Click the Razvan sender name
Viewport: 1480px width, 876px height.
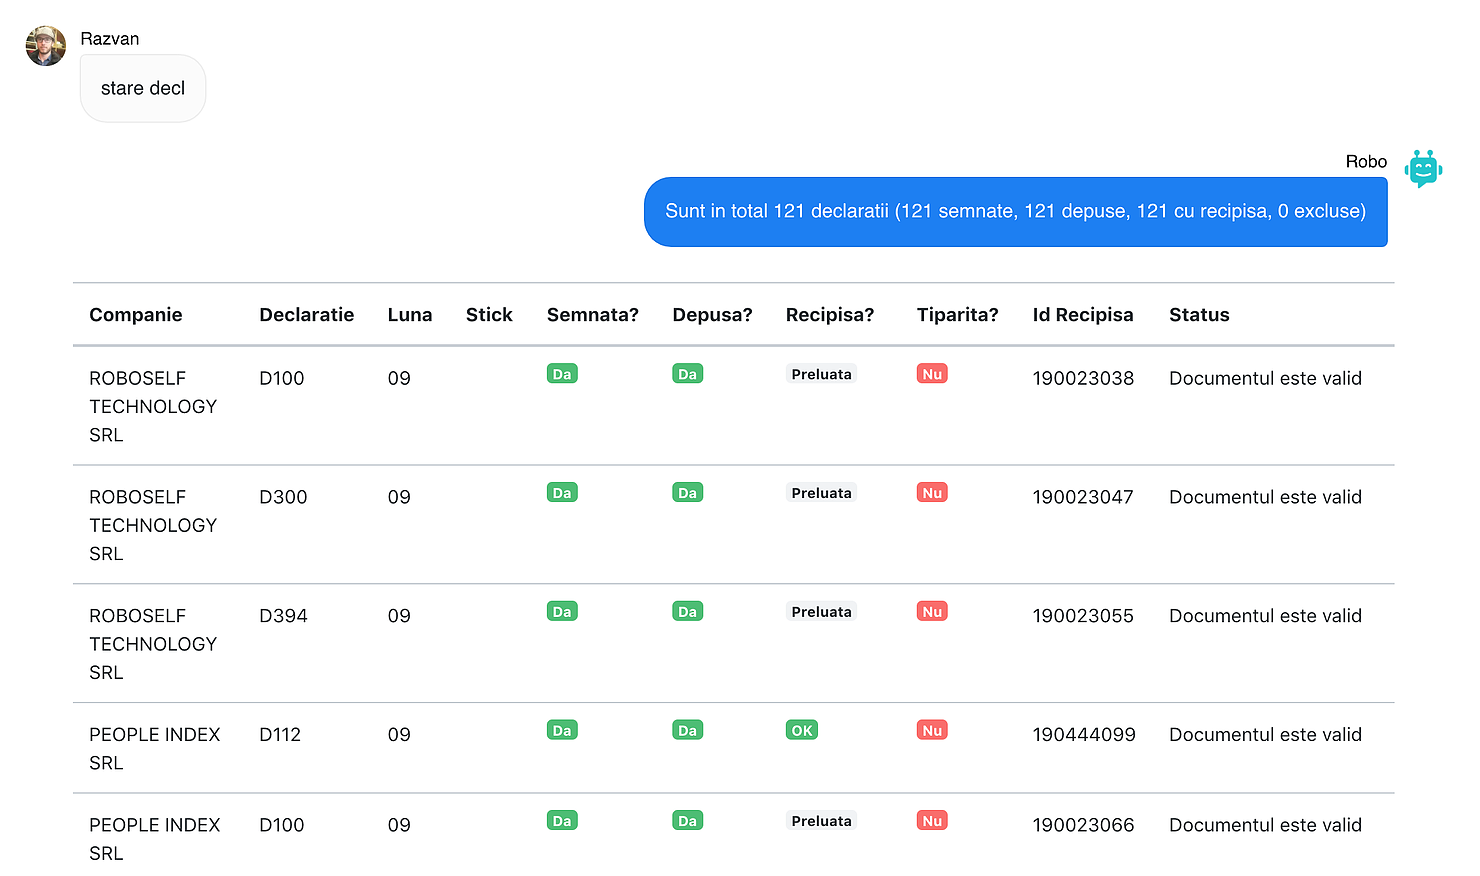[110, 39]
